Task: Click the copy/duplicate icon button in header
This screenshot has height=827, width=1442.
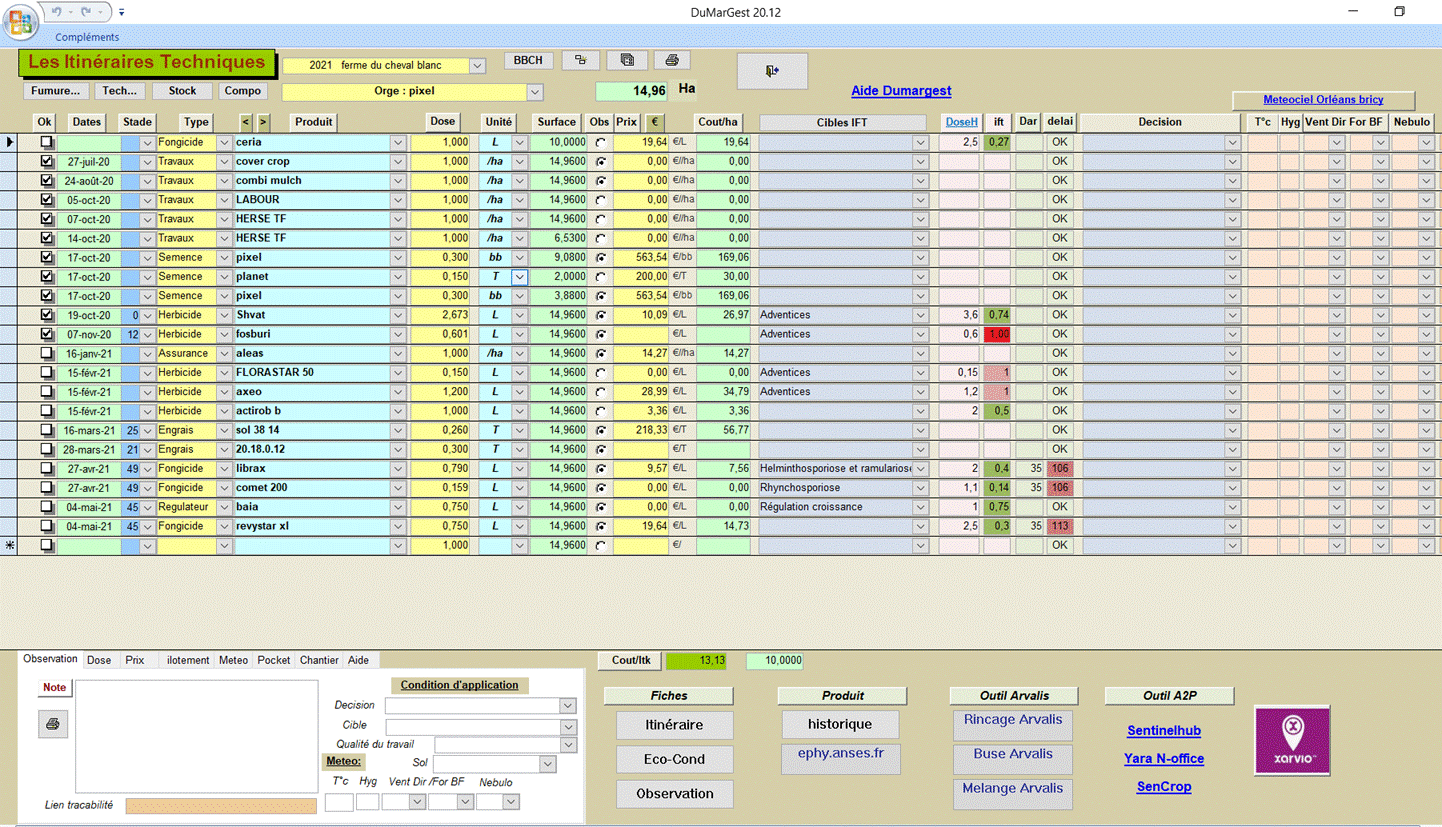Action: coord(627,60)
